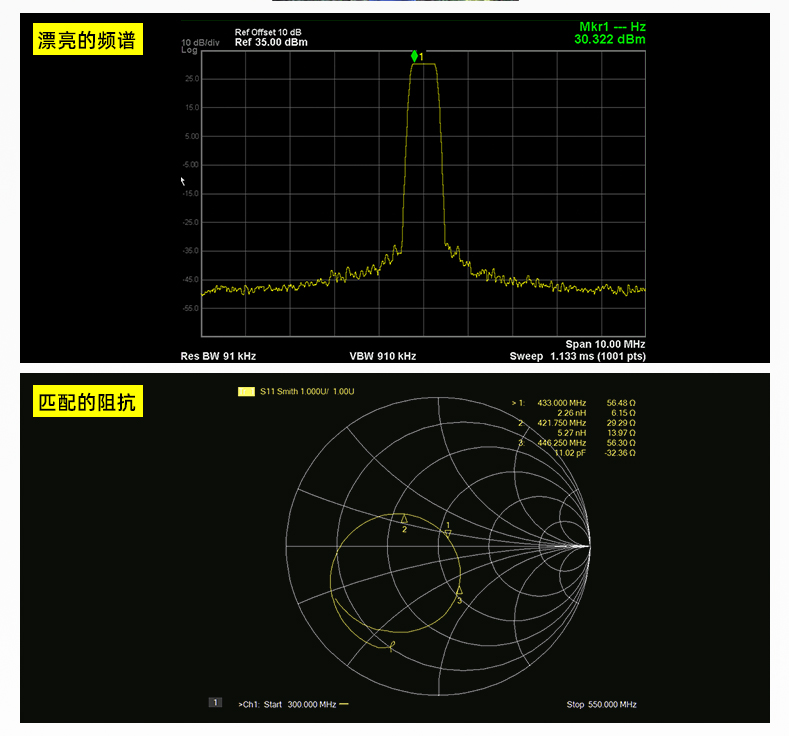Click the 25.0 y-axis gridline label

click(x=192, y=79)
